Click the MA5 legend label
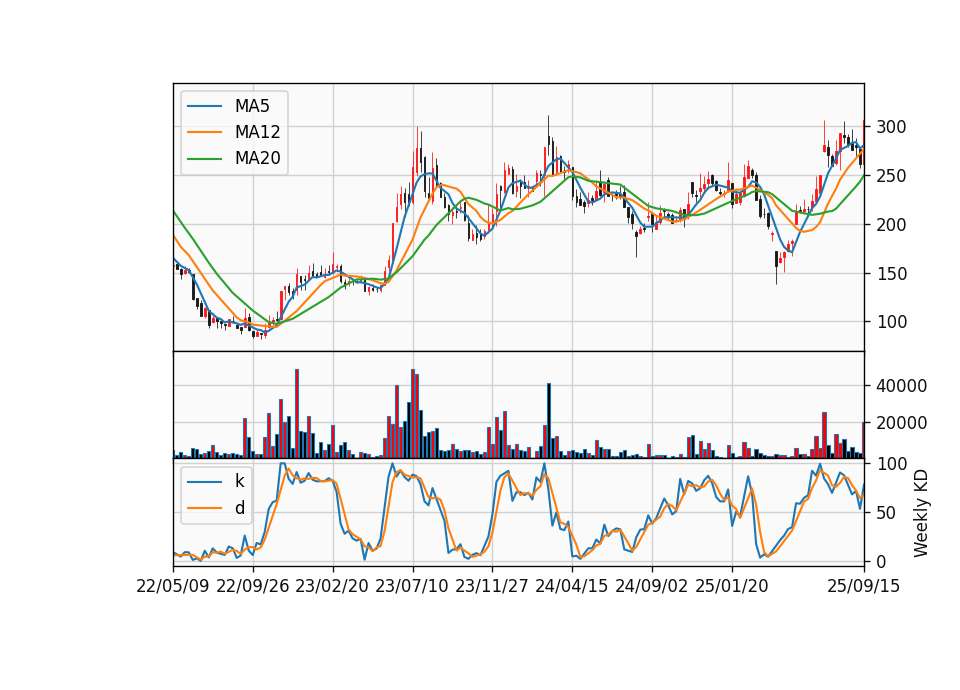Image resolution: width=960 pixels, height=690 pixels. coord(252,106)
